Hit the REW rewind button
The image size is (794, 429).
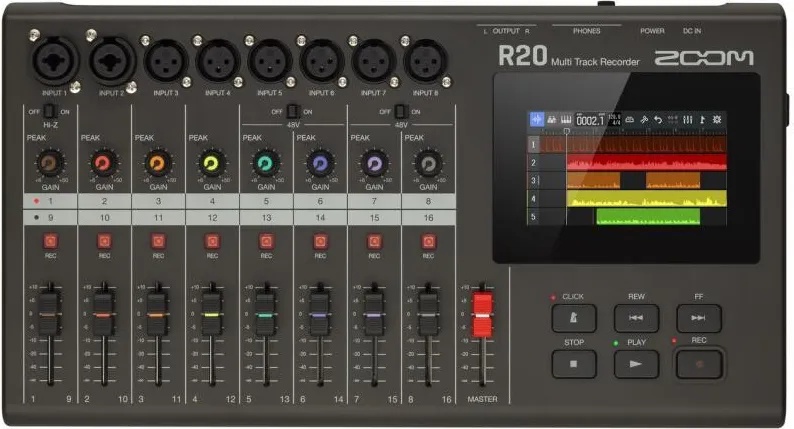tap(636, 318)
